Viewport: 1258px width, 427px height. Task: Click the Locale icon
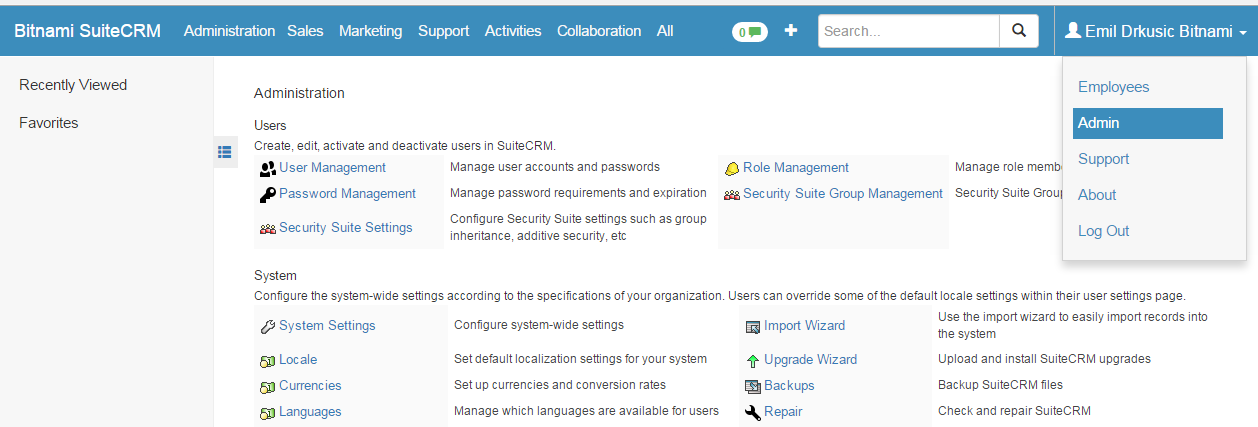tap(267, 360)
